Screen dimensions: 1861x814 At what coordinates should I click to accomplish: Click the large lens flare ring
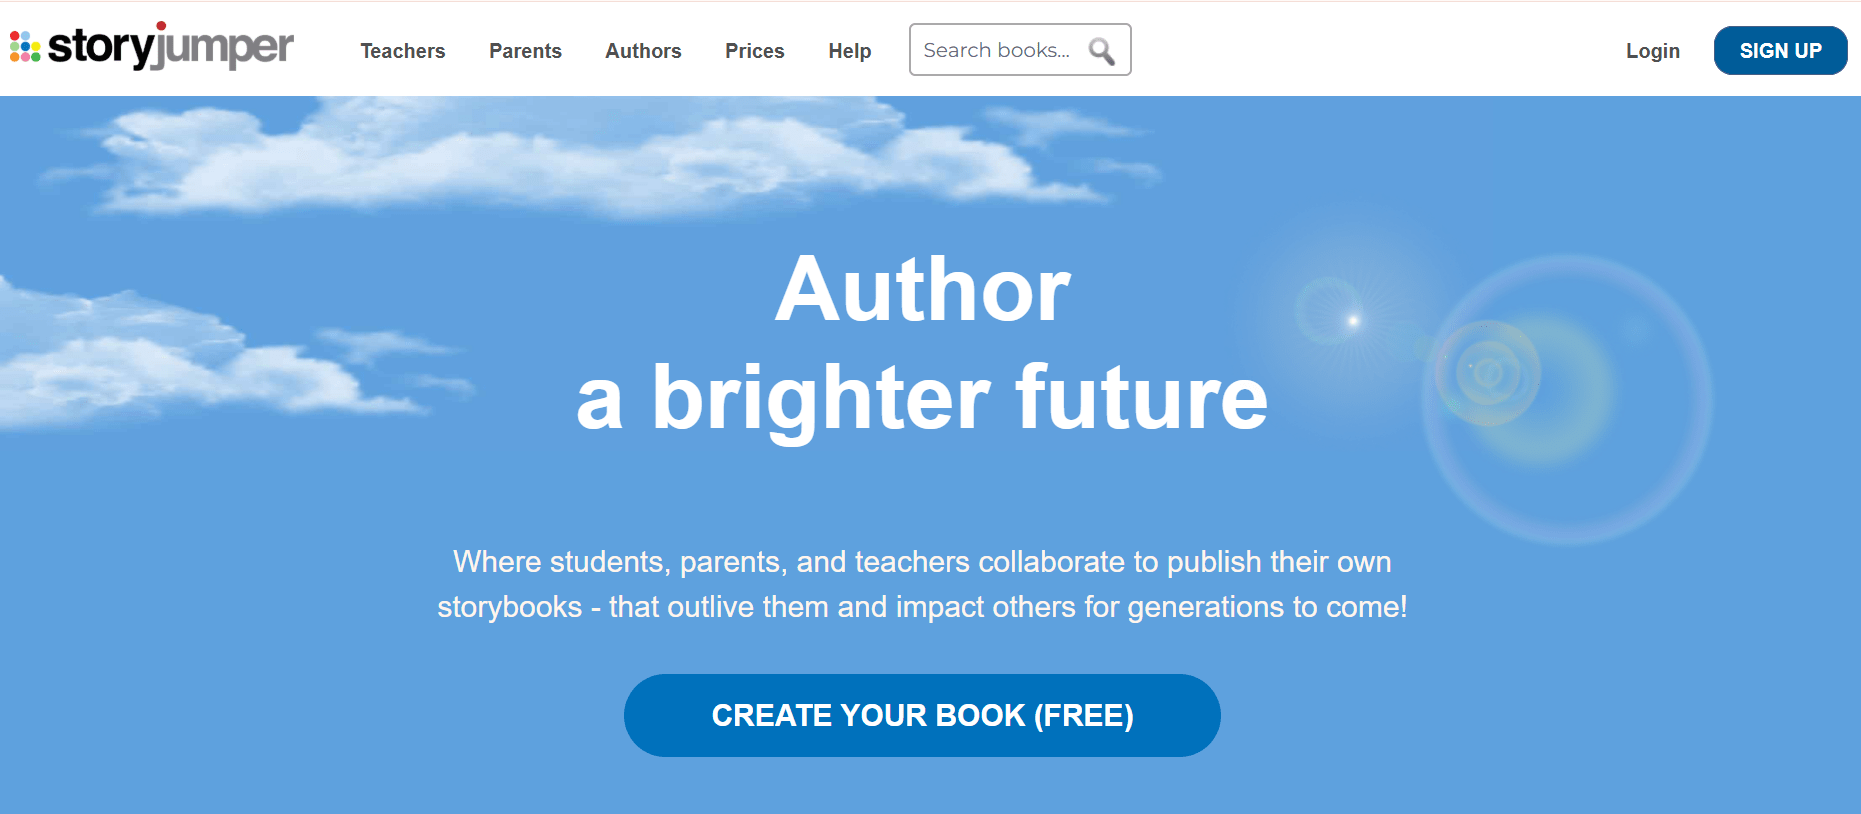tap(1567, 400)
